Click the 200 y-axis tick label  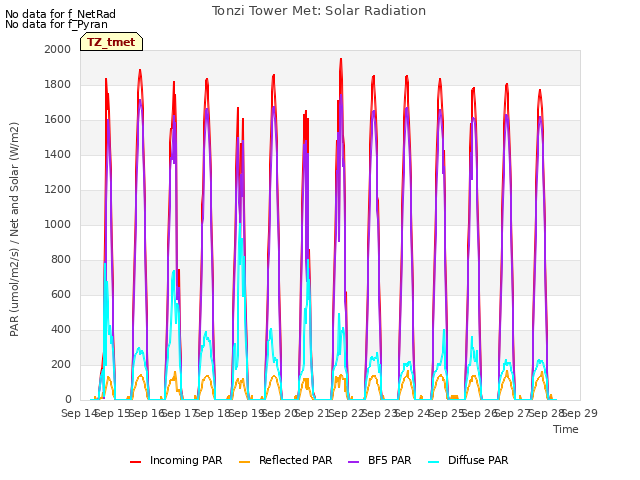(x=61, y=364)
